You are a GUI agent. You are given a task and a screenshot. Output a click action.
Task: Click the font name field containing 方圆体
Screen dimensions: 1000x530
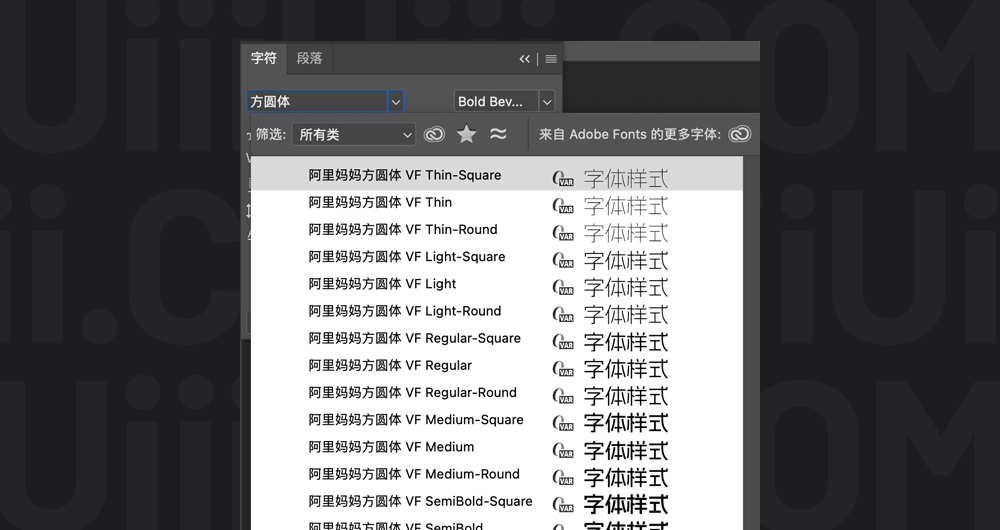(x=317, y=101)
